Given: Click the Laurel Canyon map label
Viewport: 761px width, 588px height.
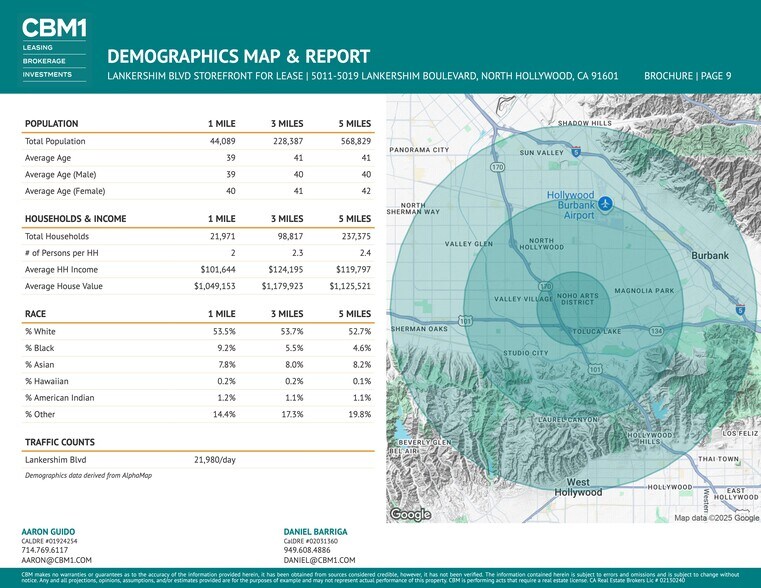Looking at the screenshot, I should point(568,420).
